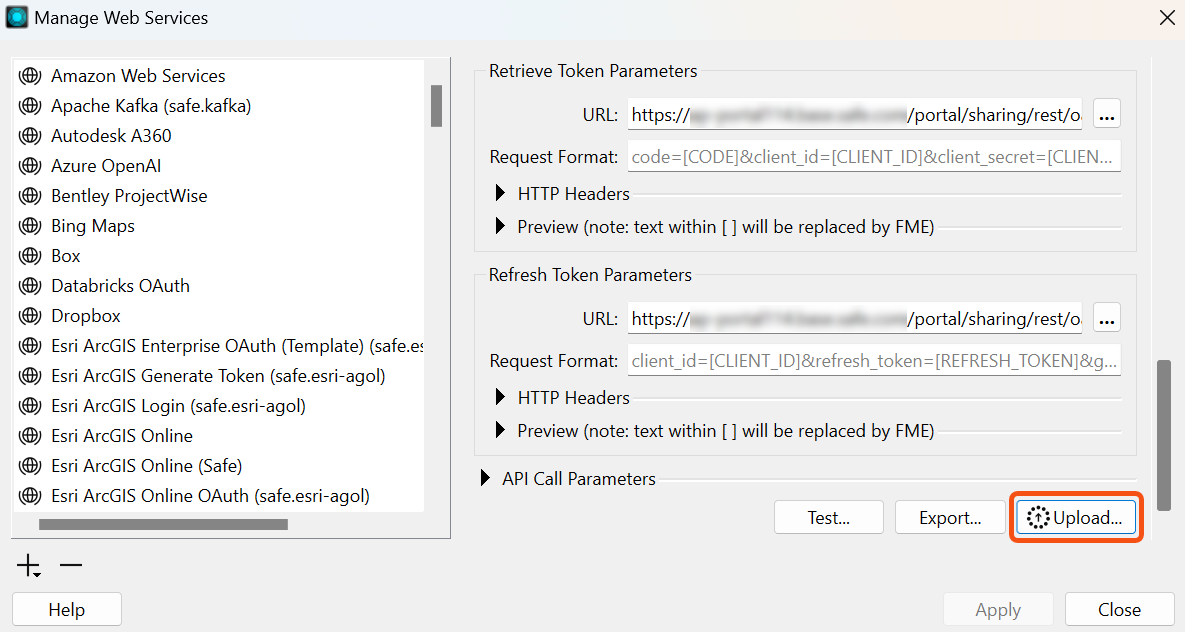This screenshot has height=632, width=1185.
Task: Click the globe icon beside Esri ArcGIS Online (Safe)
Action: tap(30, 466)
